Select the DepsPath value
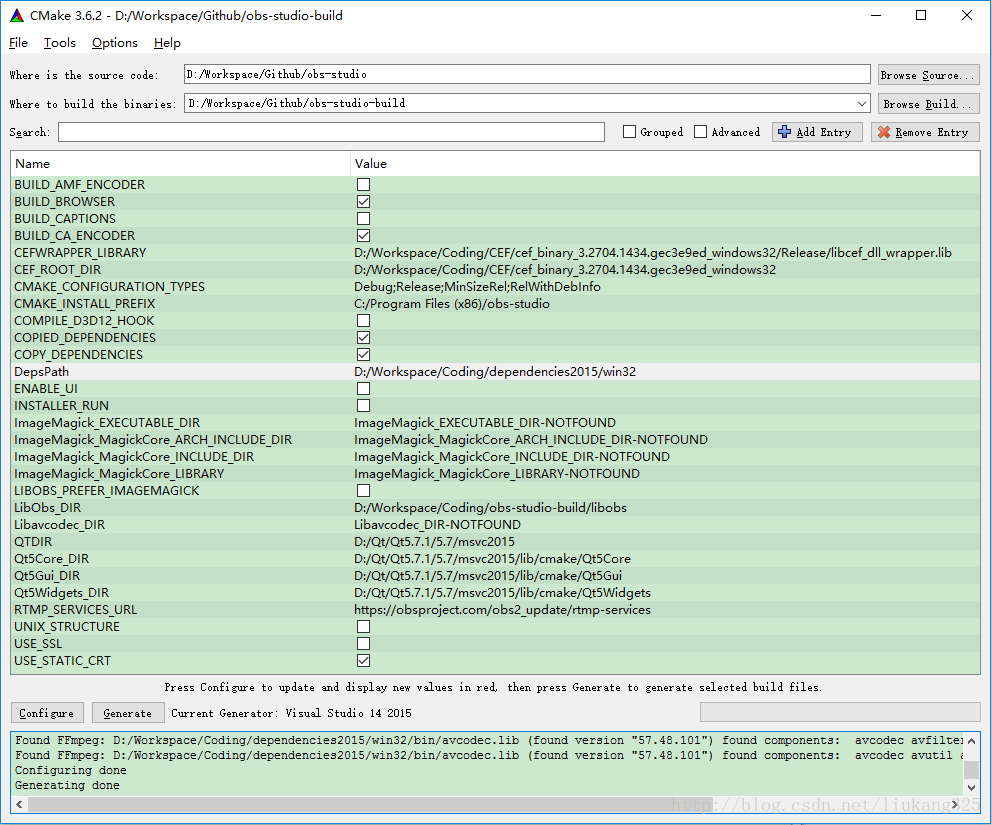The image size is (992, 825). (495, 371)
